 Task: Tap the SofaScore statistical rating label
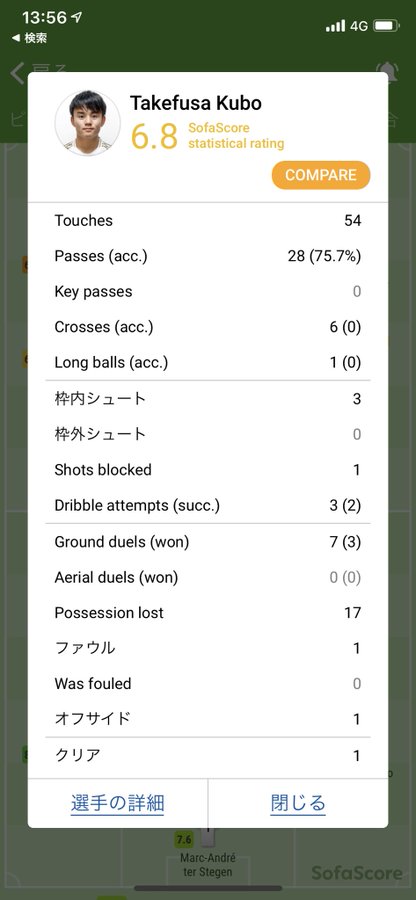236,135
